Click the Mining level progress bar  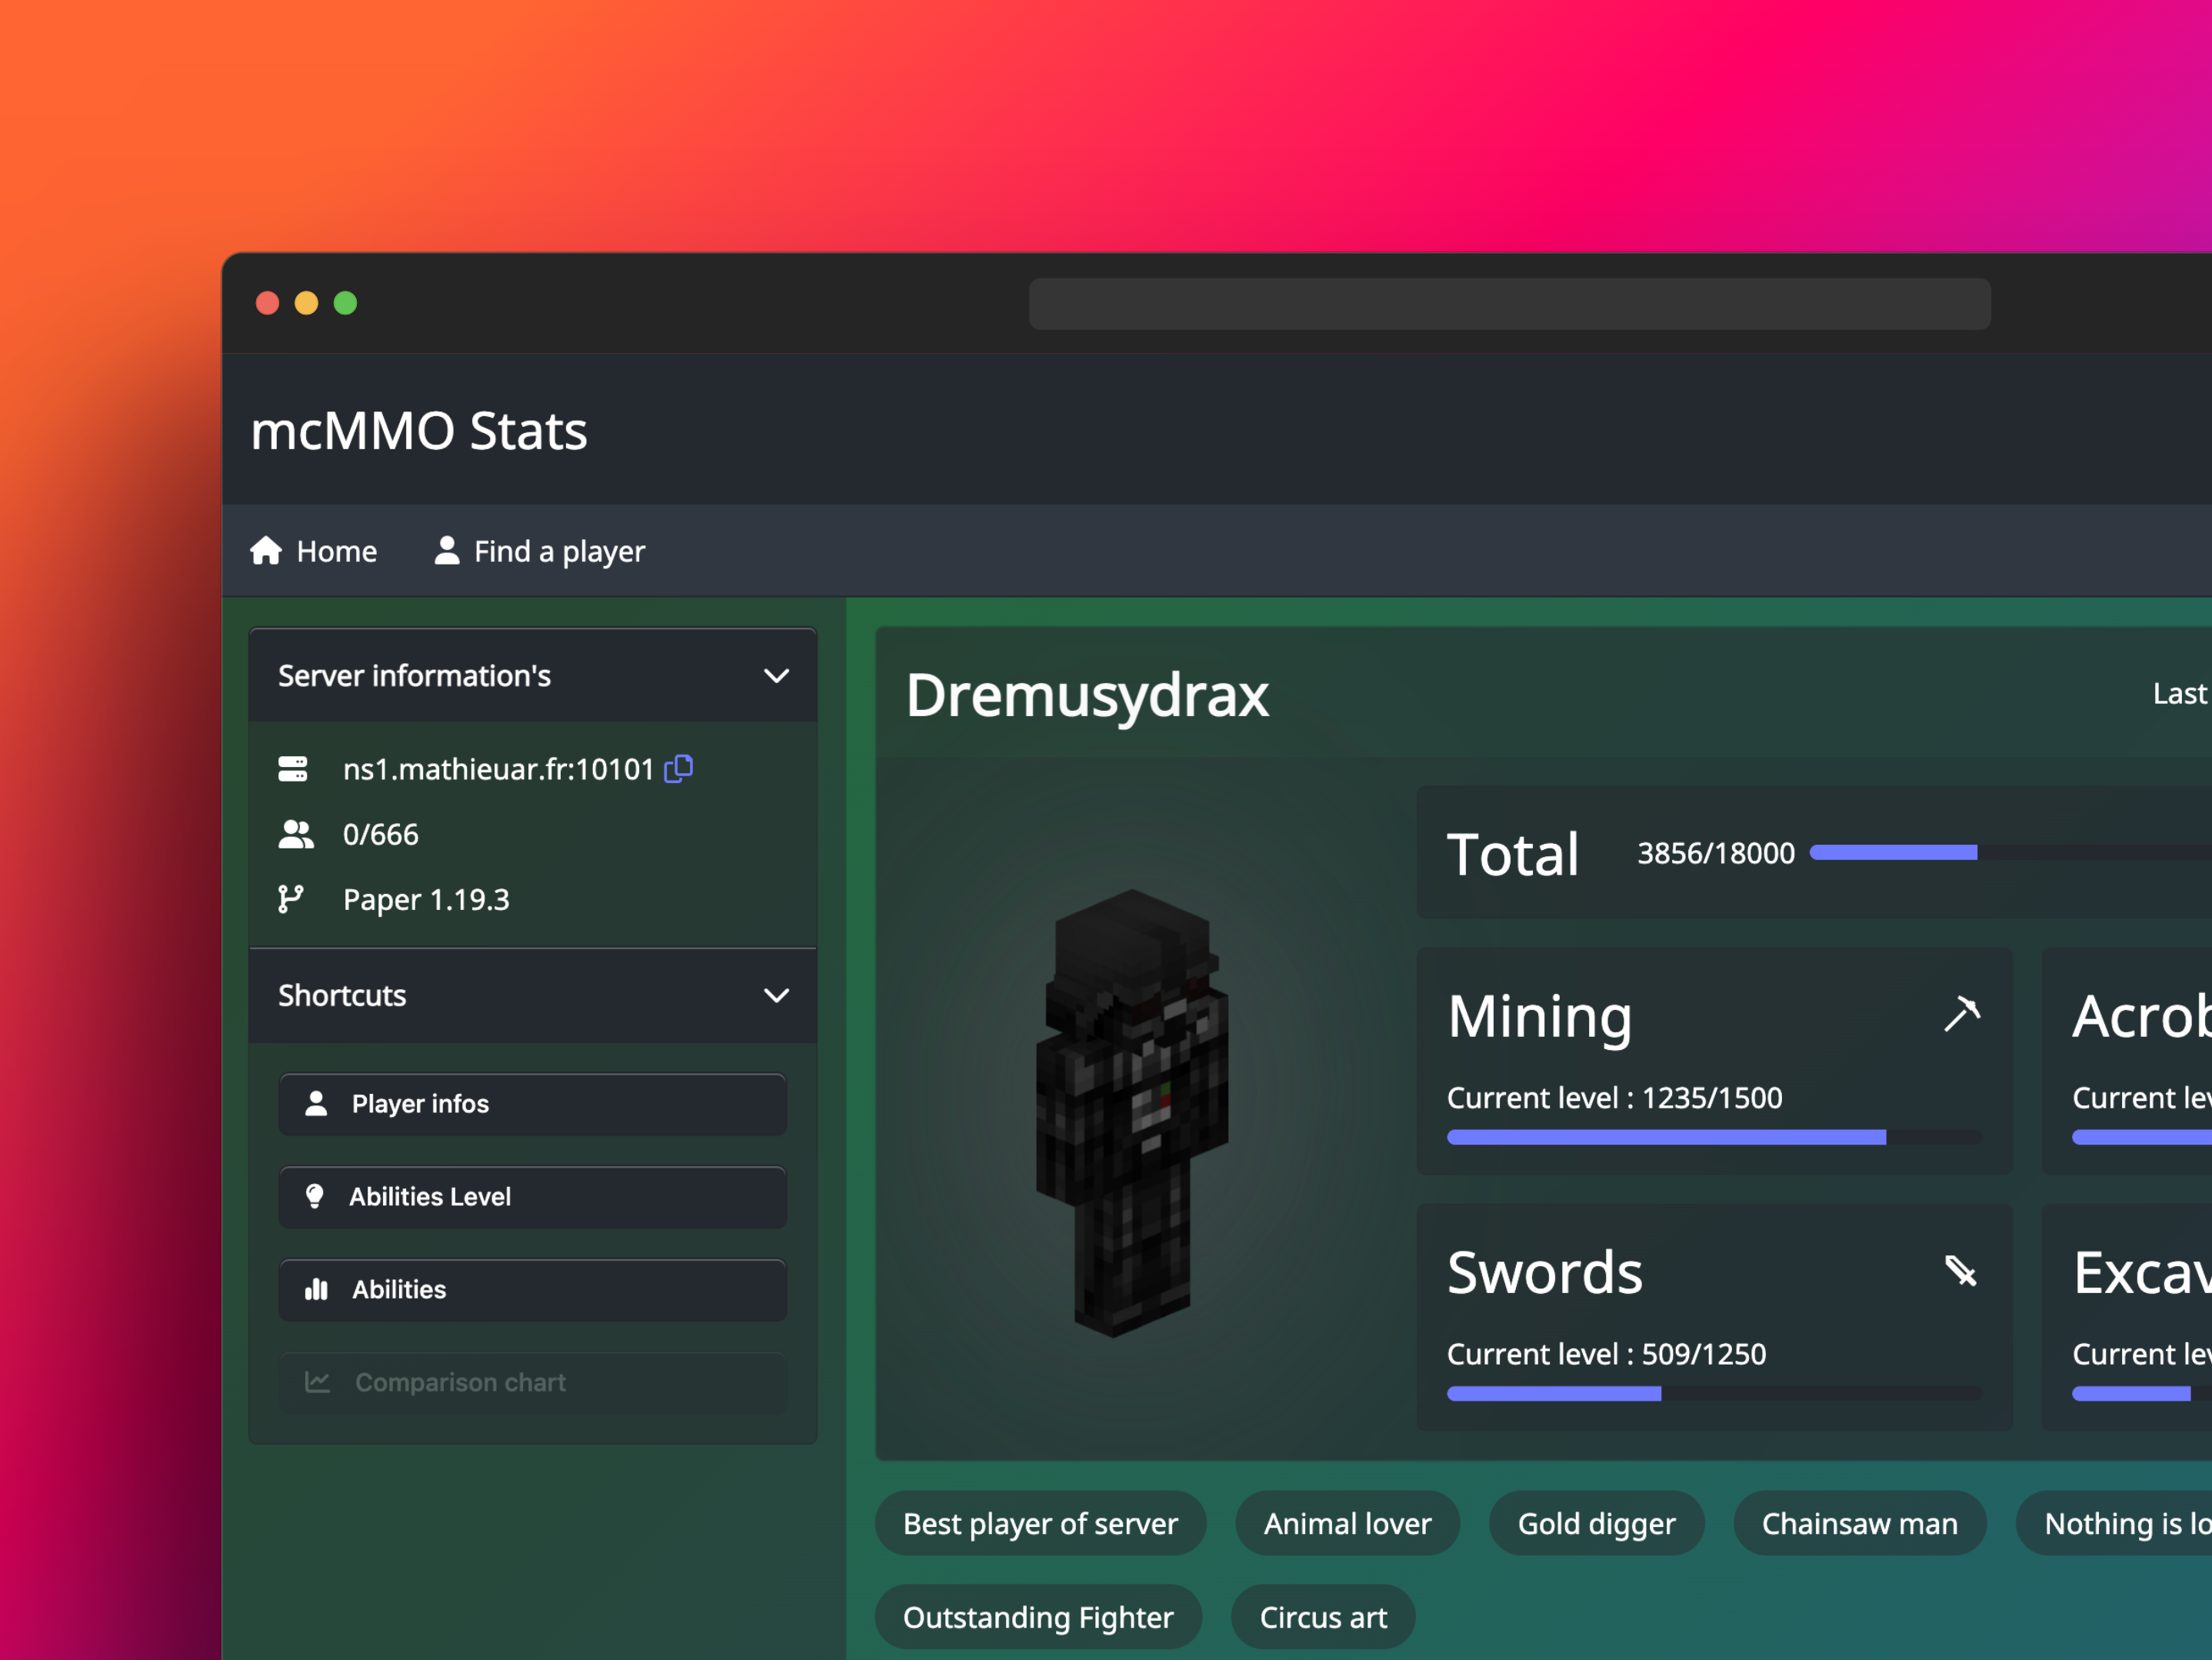tap(1714, 1137)
